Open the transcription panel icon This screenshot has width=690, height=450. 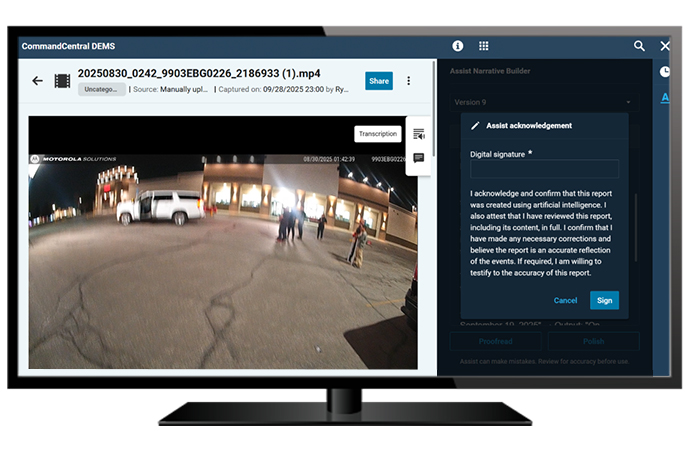(x=418, y=134)
